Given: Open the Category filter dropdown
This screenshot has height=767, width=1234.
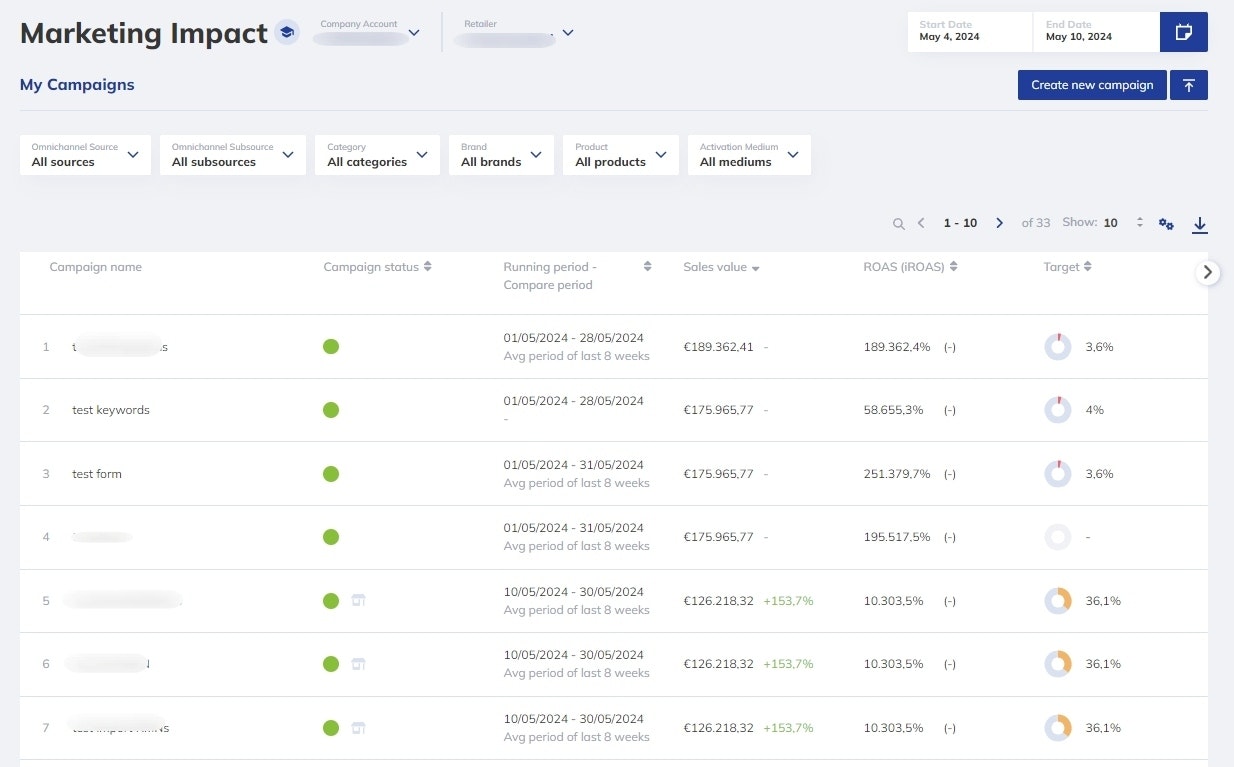Looking at the screenshot, I should point(377,155).
